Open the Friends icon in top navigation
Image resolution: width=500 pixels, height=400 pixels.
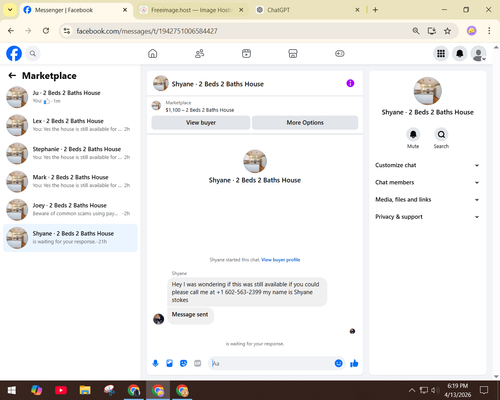tap(199, 53)
